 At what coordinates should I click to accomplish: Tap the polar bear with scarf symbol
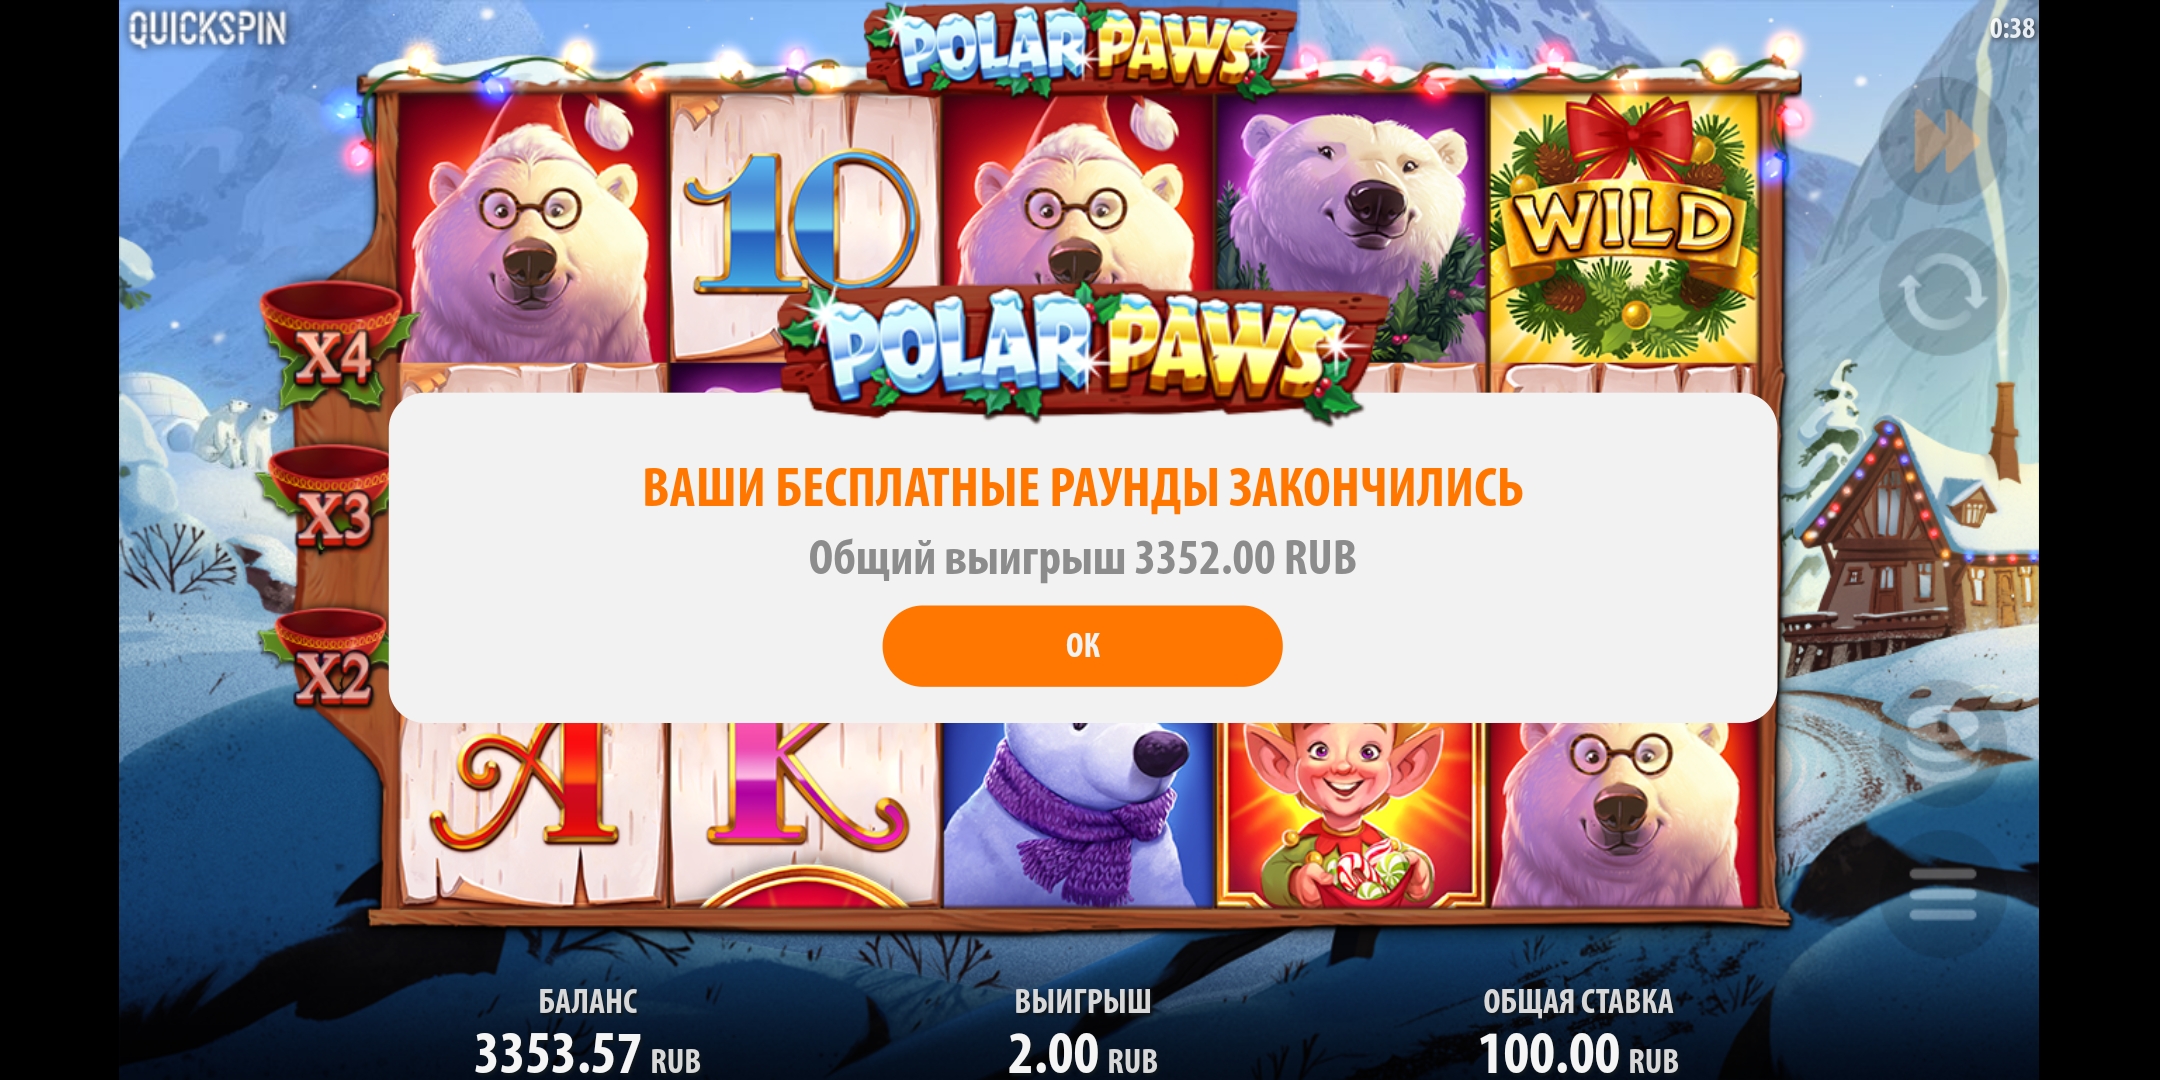coord(1078,814)
